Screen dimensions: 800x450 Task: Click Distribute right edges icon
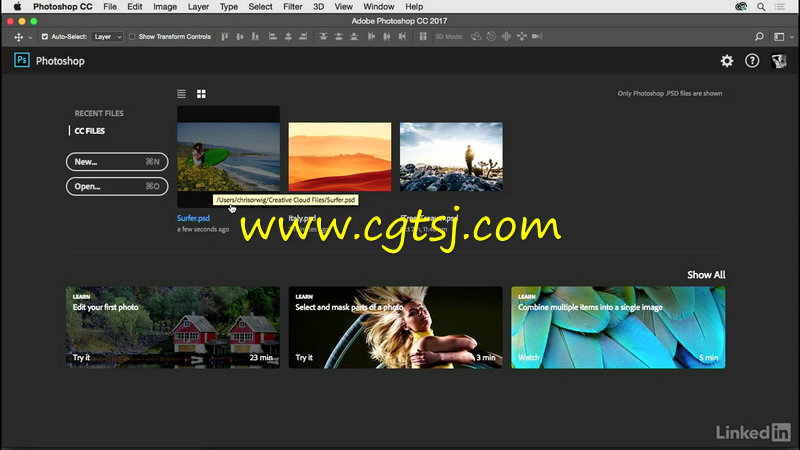coord(402,37)
